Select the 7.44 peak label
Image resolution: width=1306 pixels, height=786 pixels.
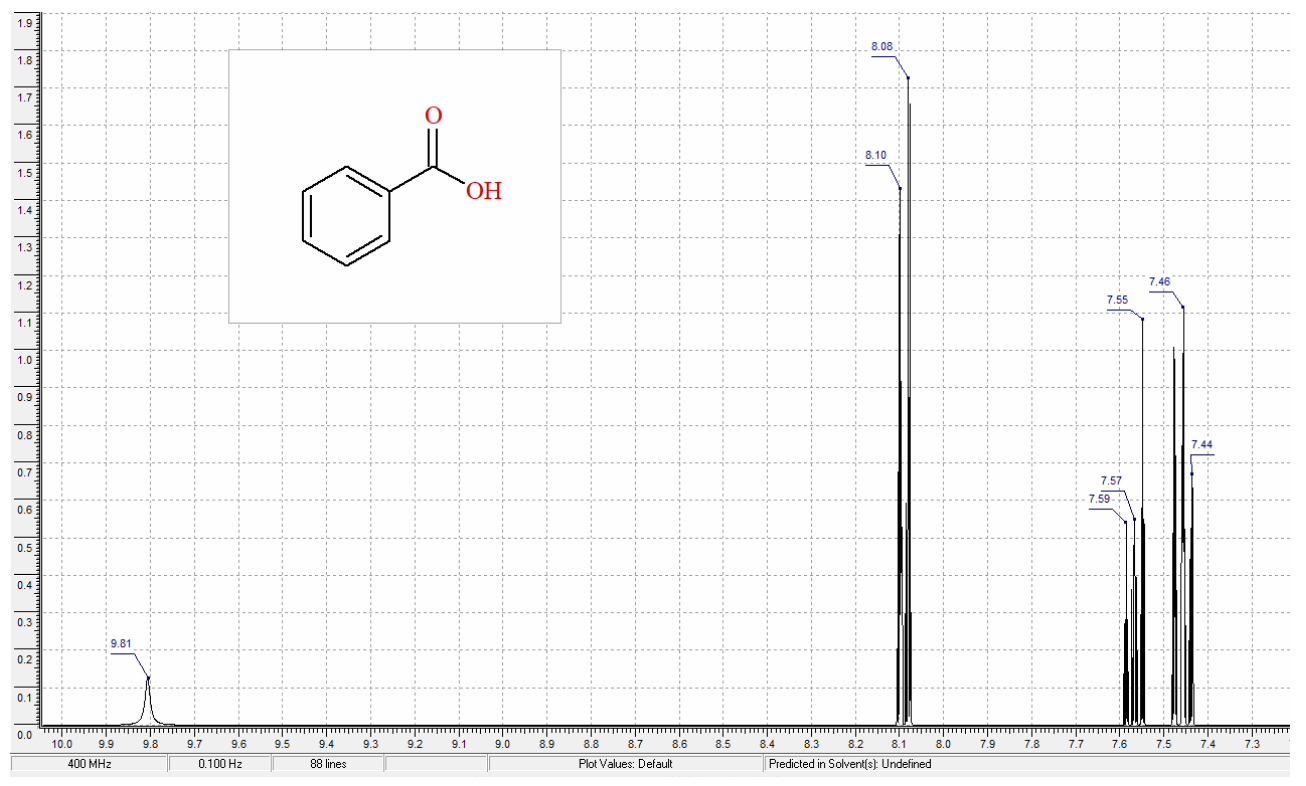[1202, 443]
